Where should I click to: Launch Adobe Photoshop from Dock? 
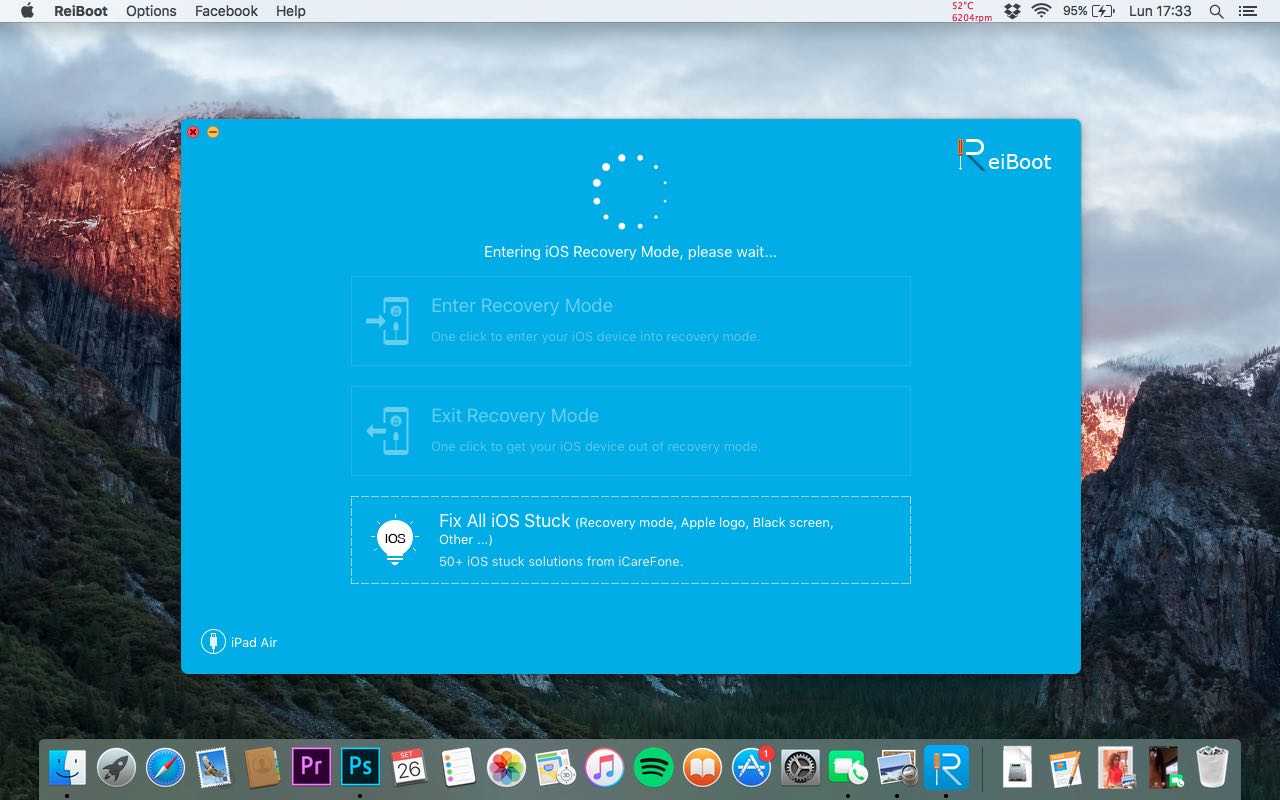pos(360,768)
